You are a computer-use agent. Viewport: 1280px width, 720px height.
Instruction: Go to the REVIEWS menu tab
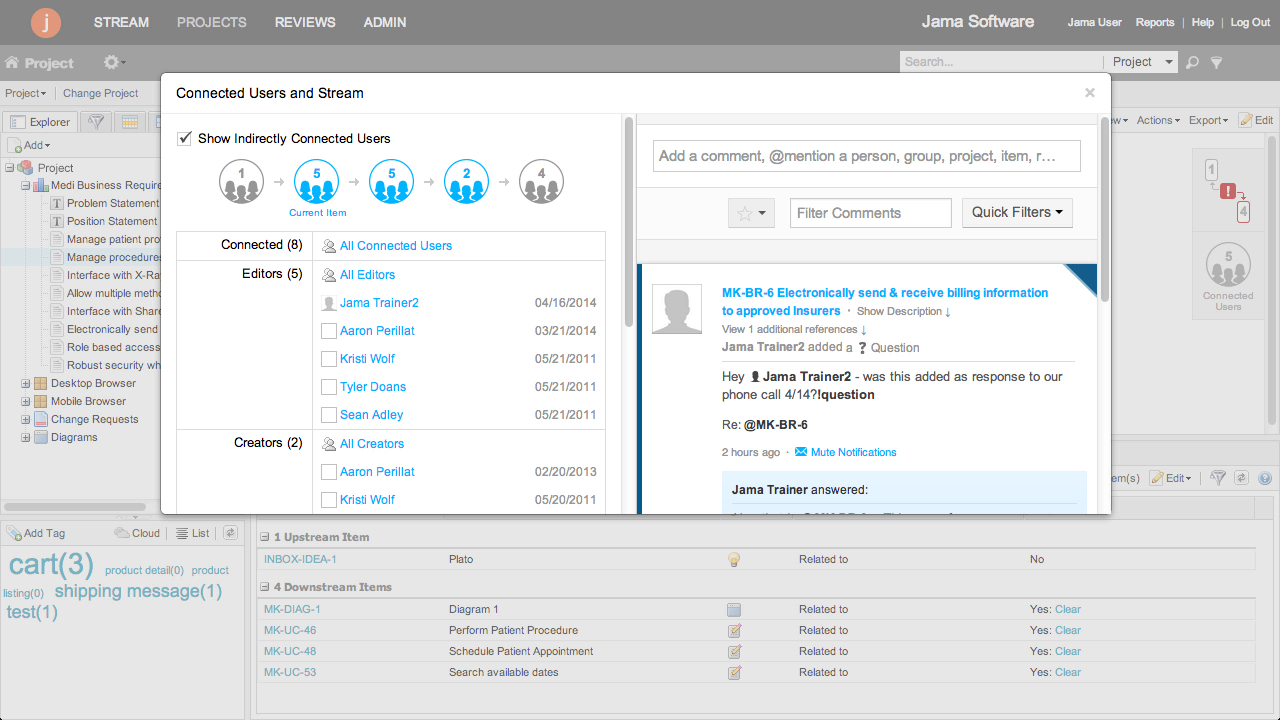305,22
